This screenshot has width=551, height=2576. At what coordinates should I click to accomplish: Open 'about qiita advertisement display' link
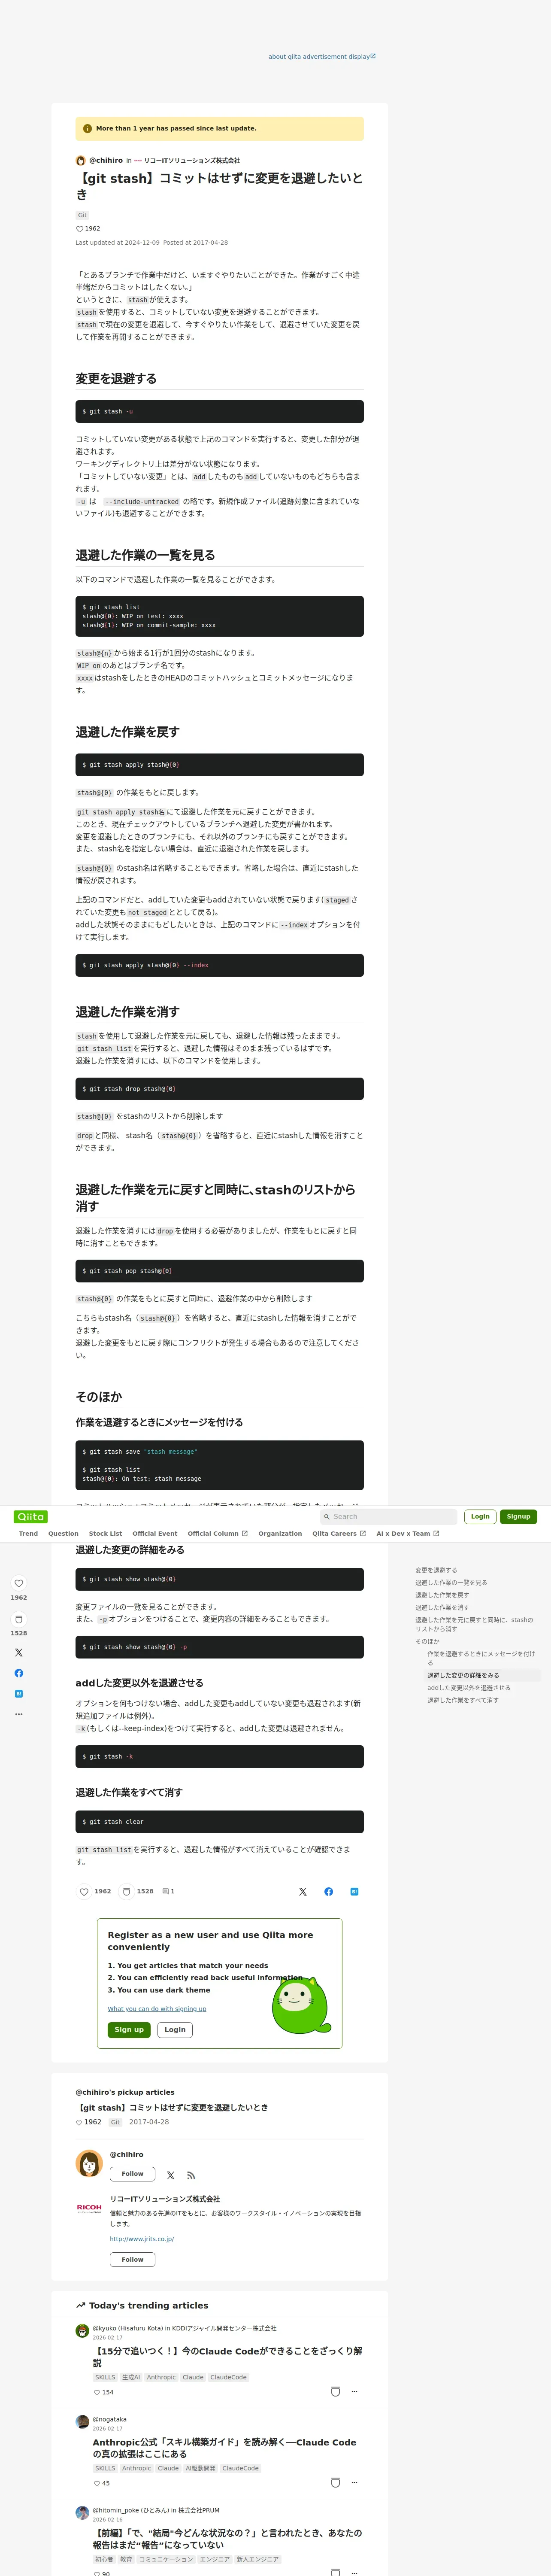pos(322,57)
